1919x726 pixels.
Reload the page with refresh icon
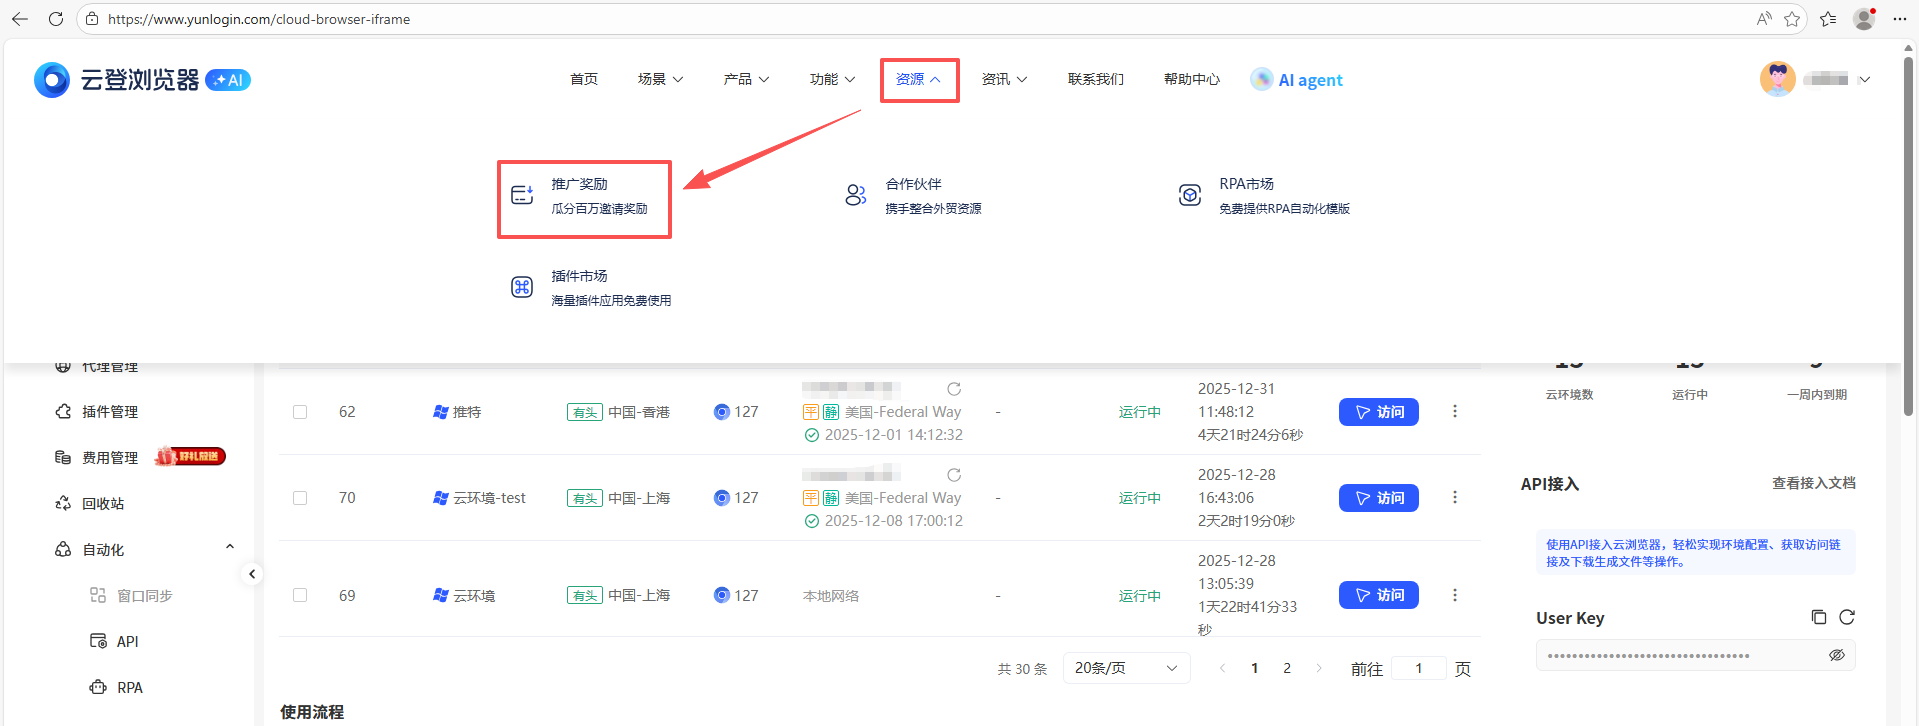click(56, 19)
